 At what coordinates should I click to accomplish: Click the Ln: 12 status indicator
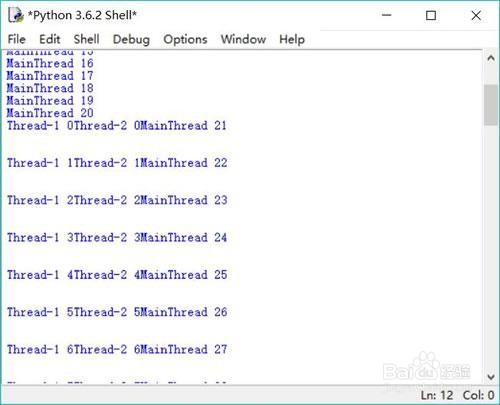437,395
